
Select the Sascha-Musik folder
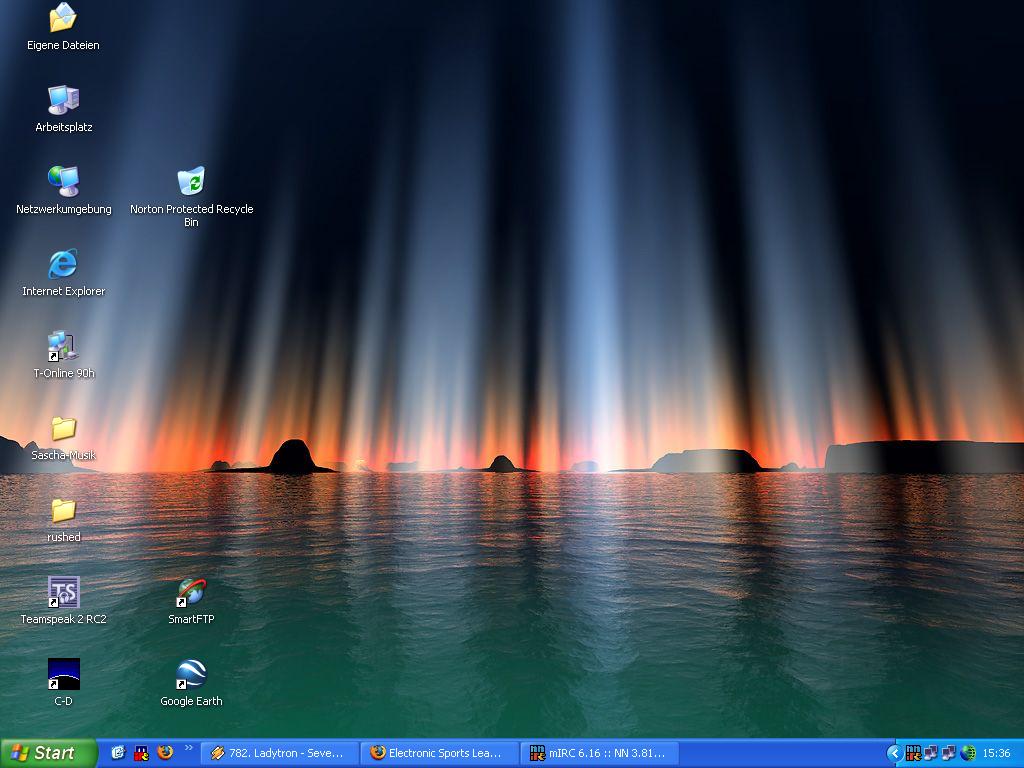[63, 428]
